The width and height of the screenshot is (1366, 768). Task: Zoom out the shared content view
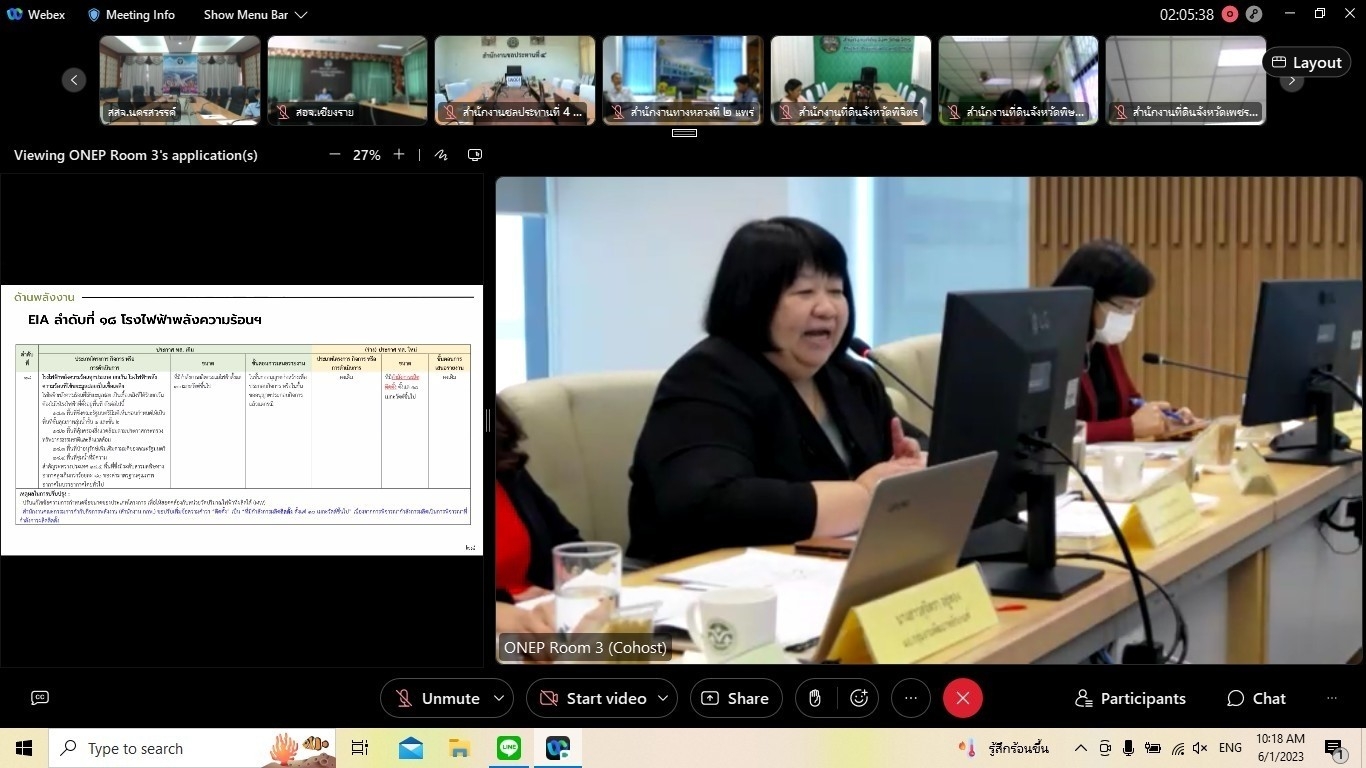tap(335, 155)
